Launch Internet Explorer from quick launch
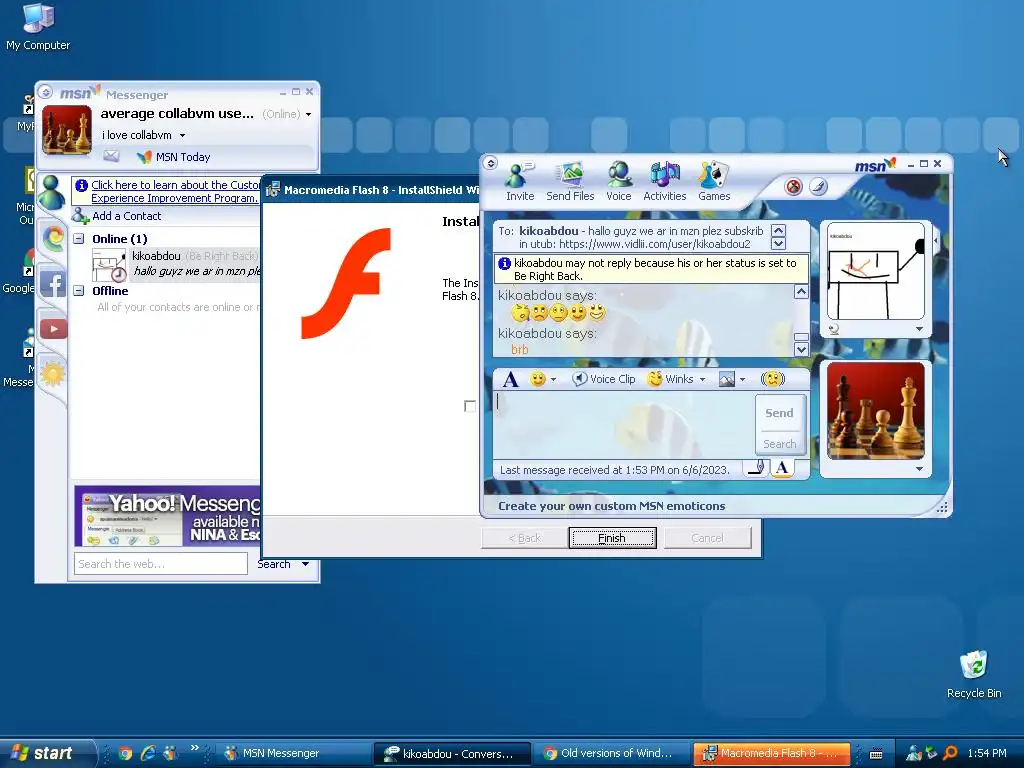This screenshot has width=1024, height=768. pyautogui.click(x=148, y=754)
